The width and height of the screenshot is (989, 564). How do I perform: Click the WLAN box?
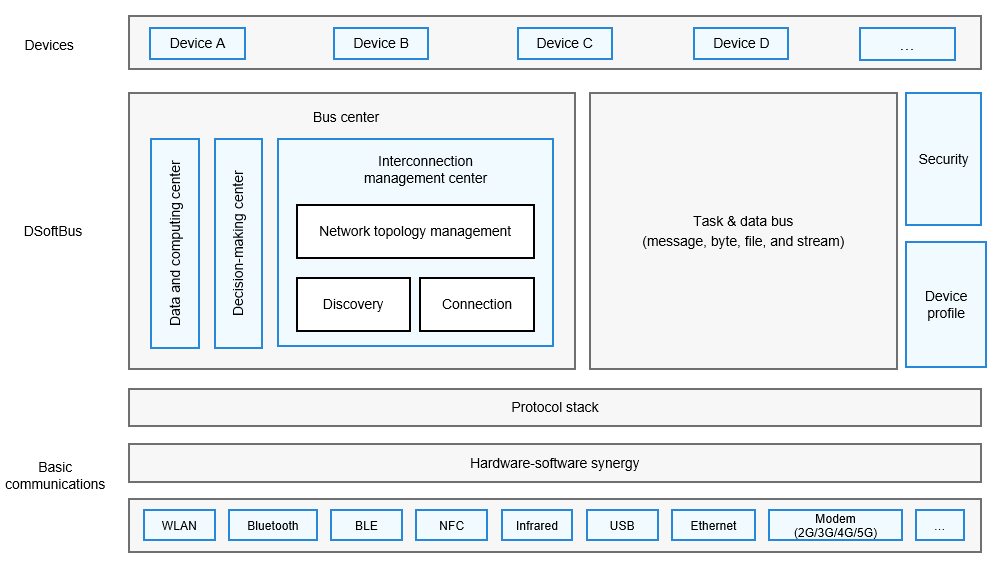coord(179,525)
